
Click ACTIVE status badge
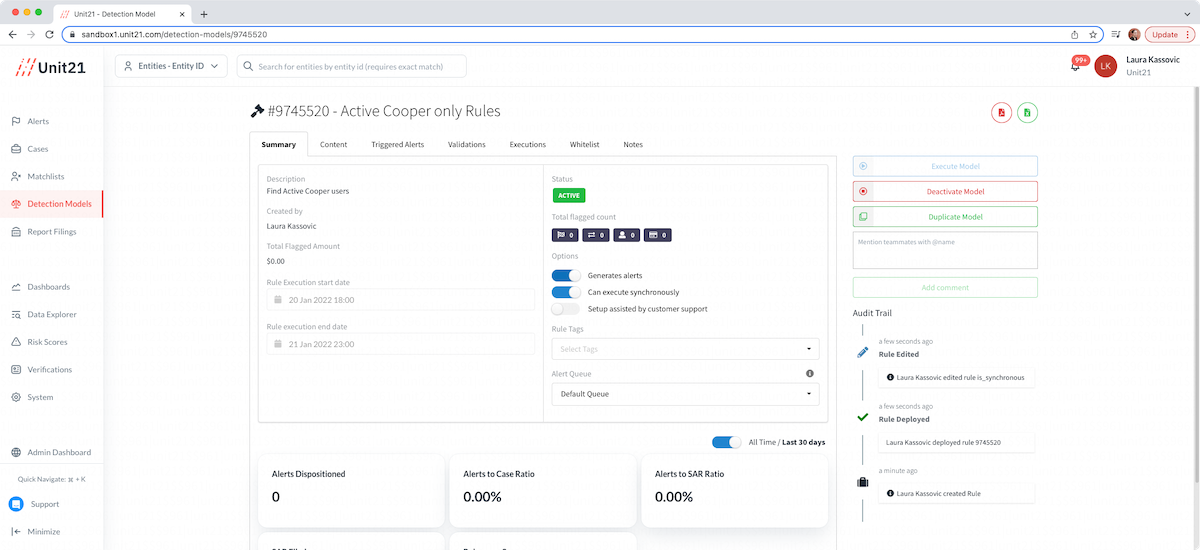click(569, 196)
